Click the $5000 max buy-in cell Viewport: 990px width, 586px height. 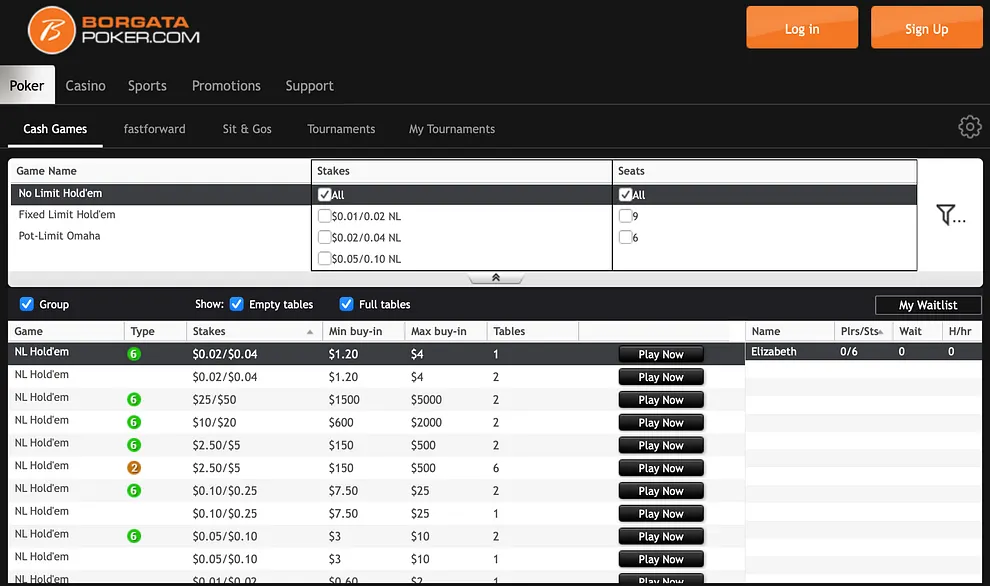426,400
